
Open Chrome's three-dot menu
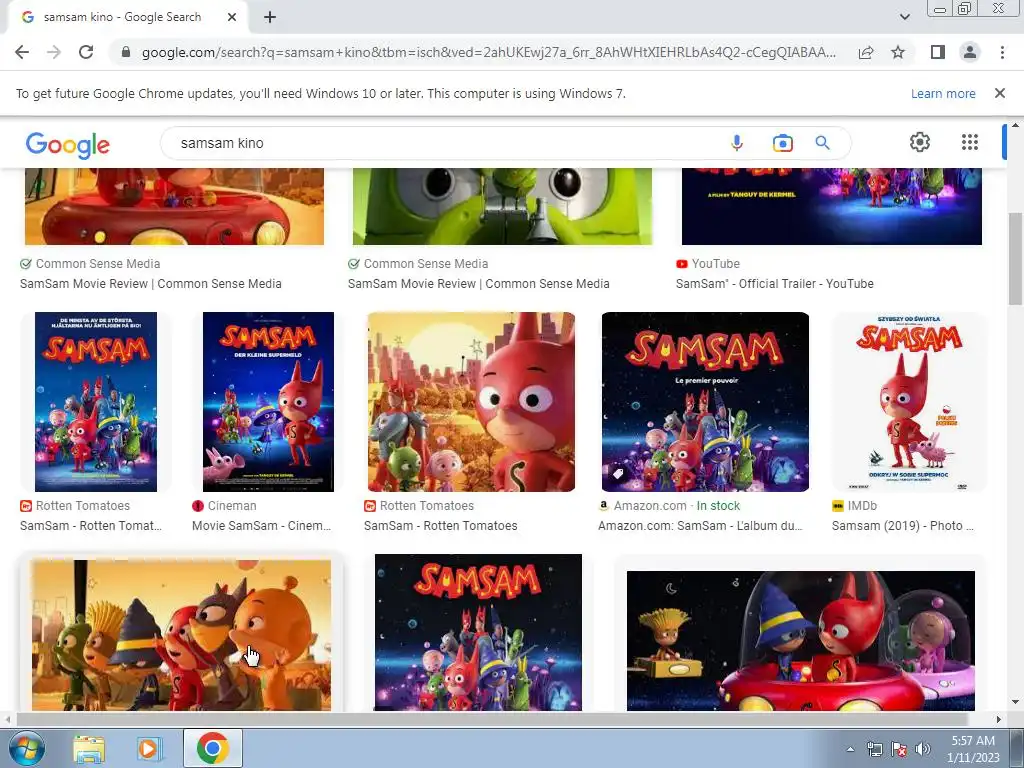point(1002,52)
